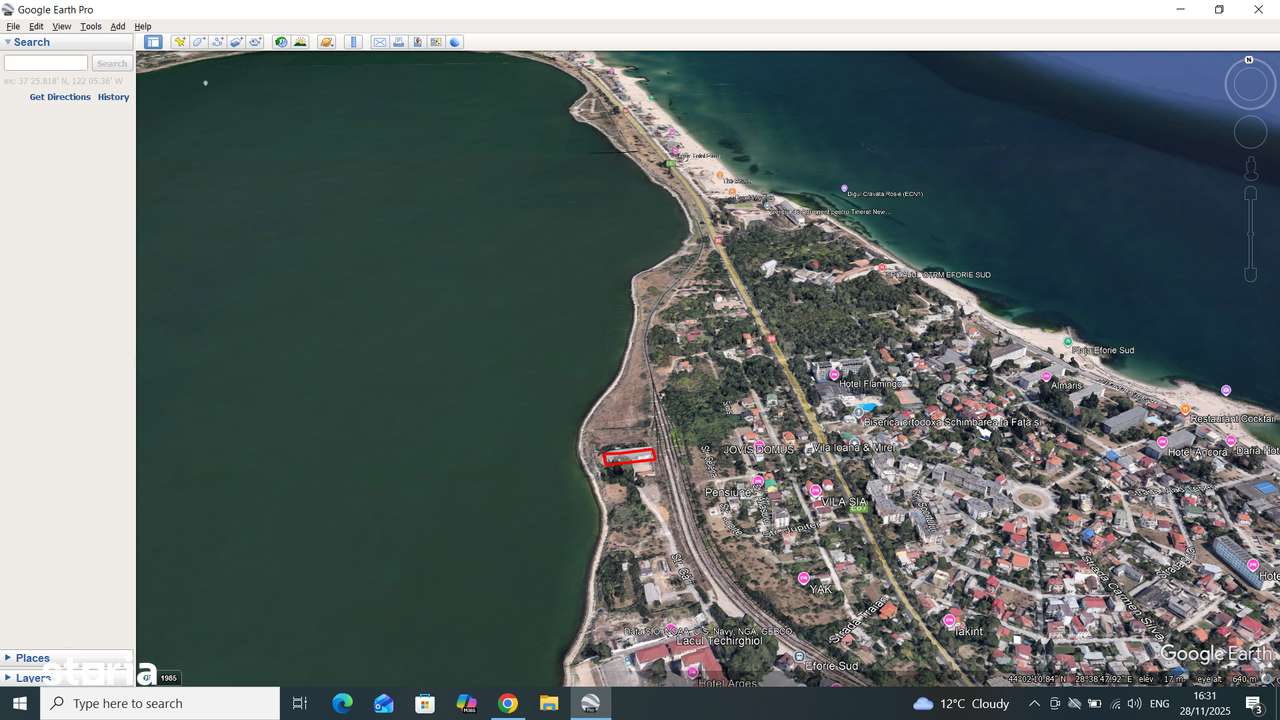Select the Ruler measurement tool
The height and width of the screenshot is (720, 1280).
pyautogui.click(x=352, y=42)
